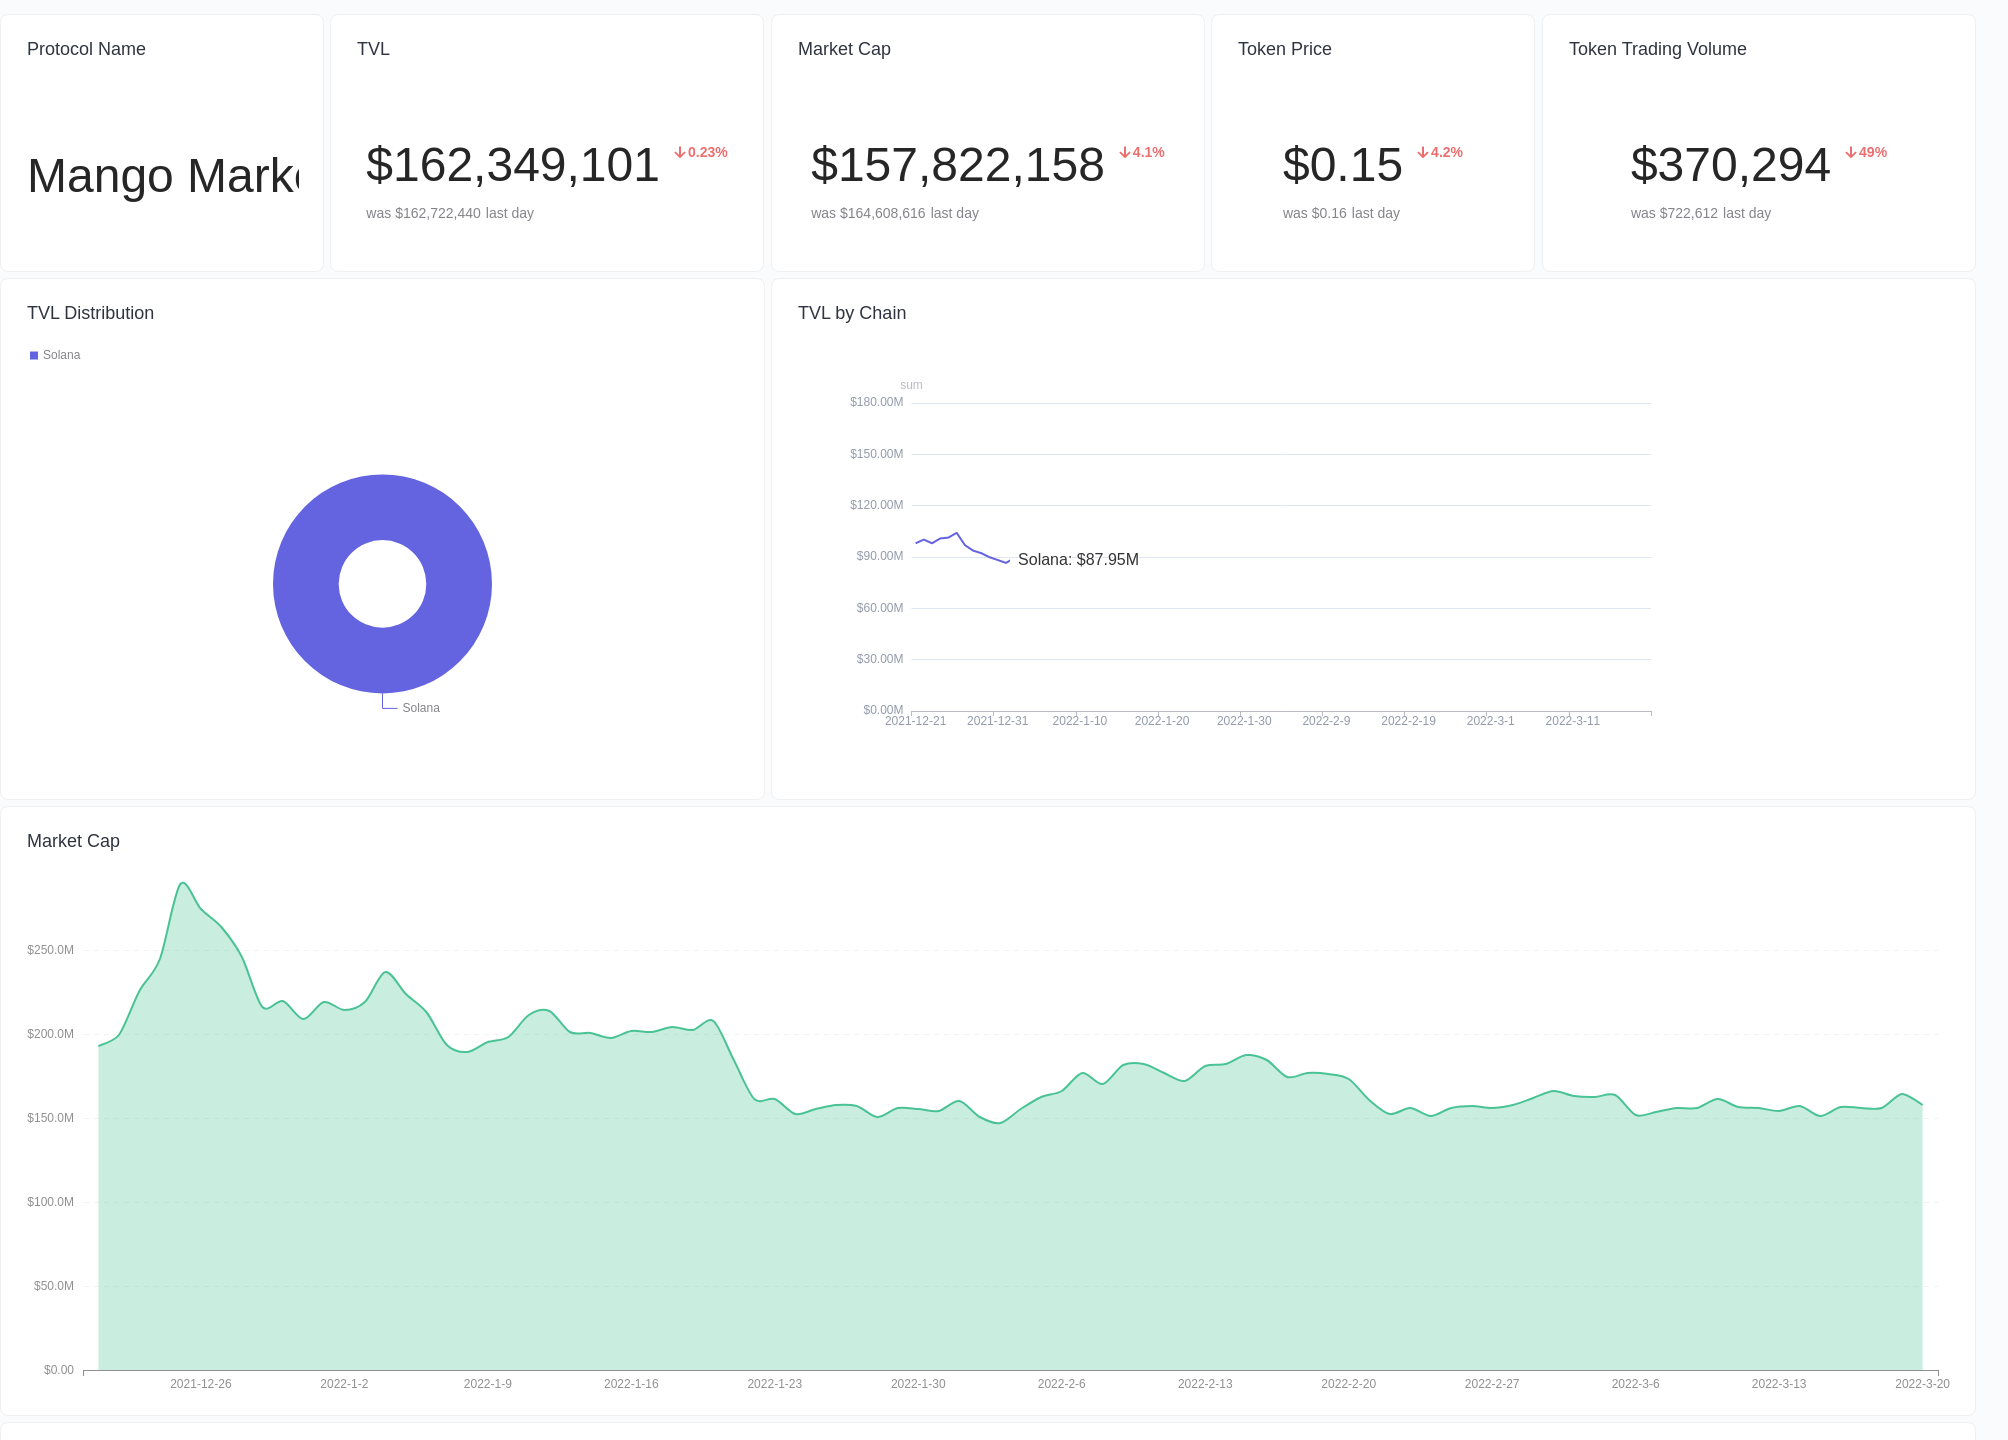The width and height of the screenshot is (2008, 1440).
Task: Toggle the Solana legend entry
Action: [55, 355]
